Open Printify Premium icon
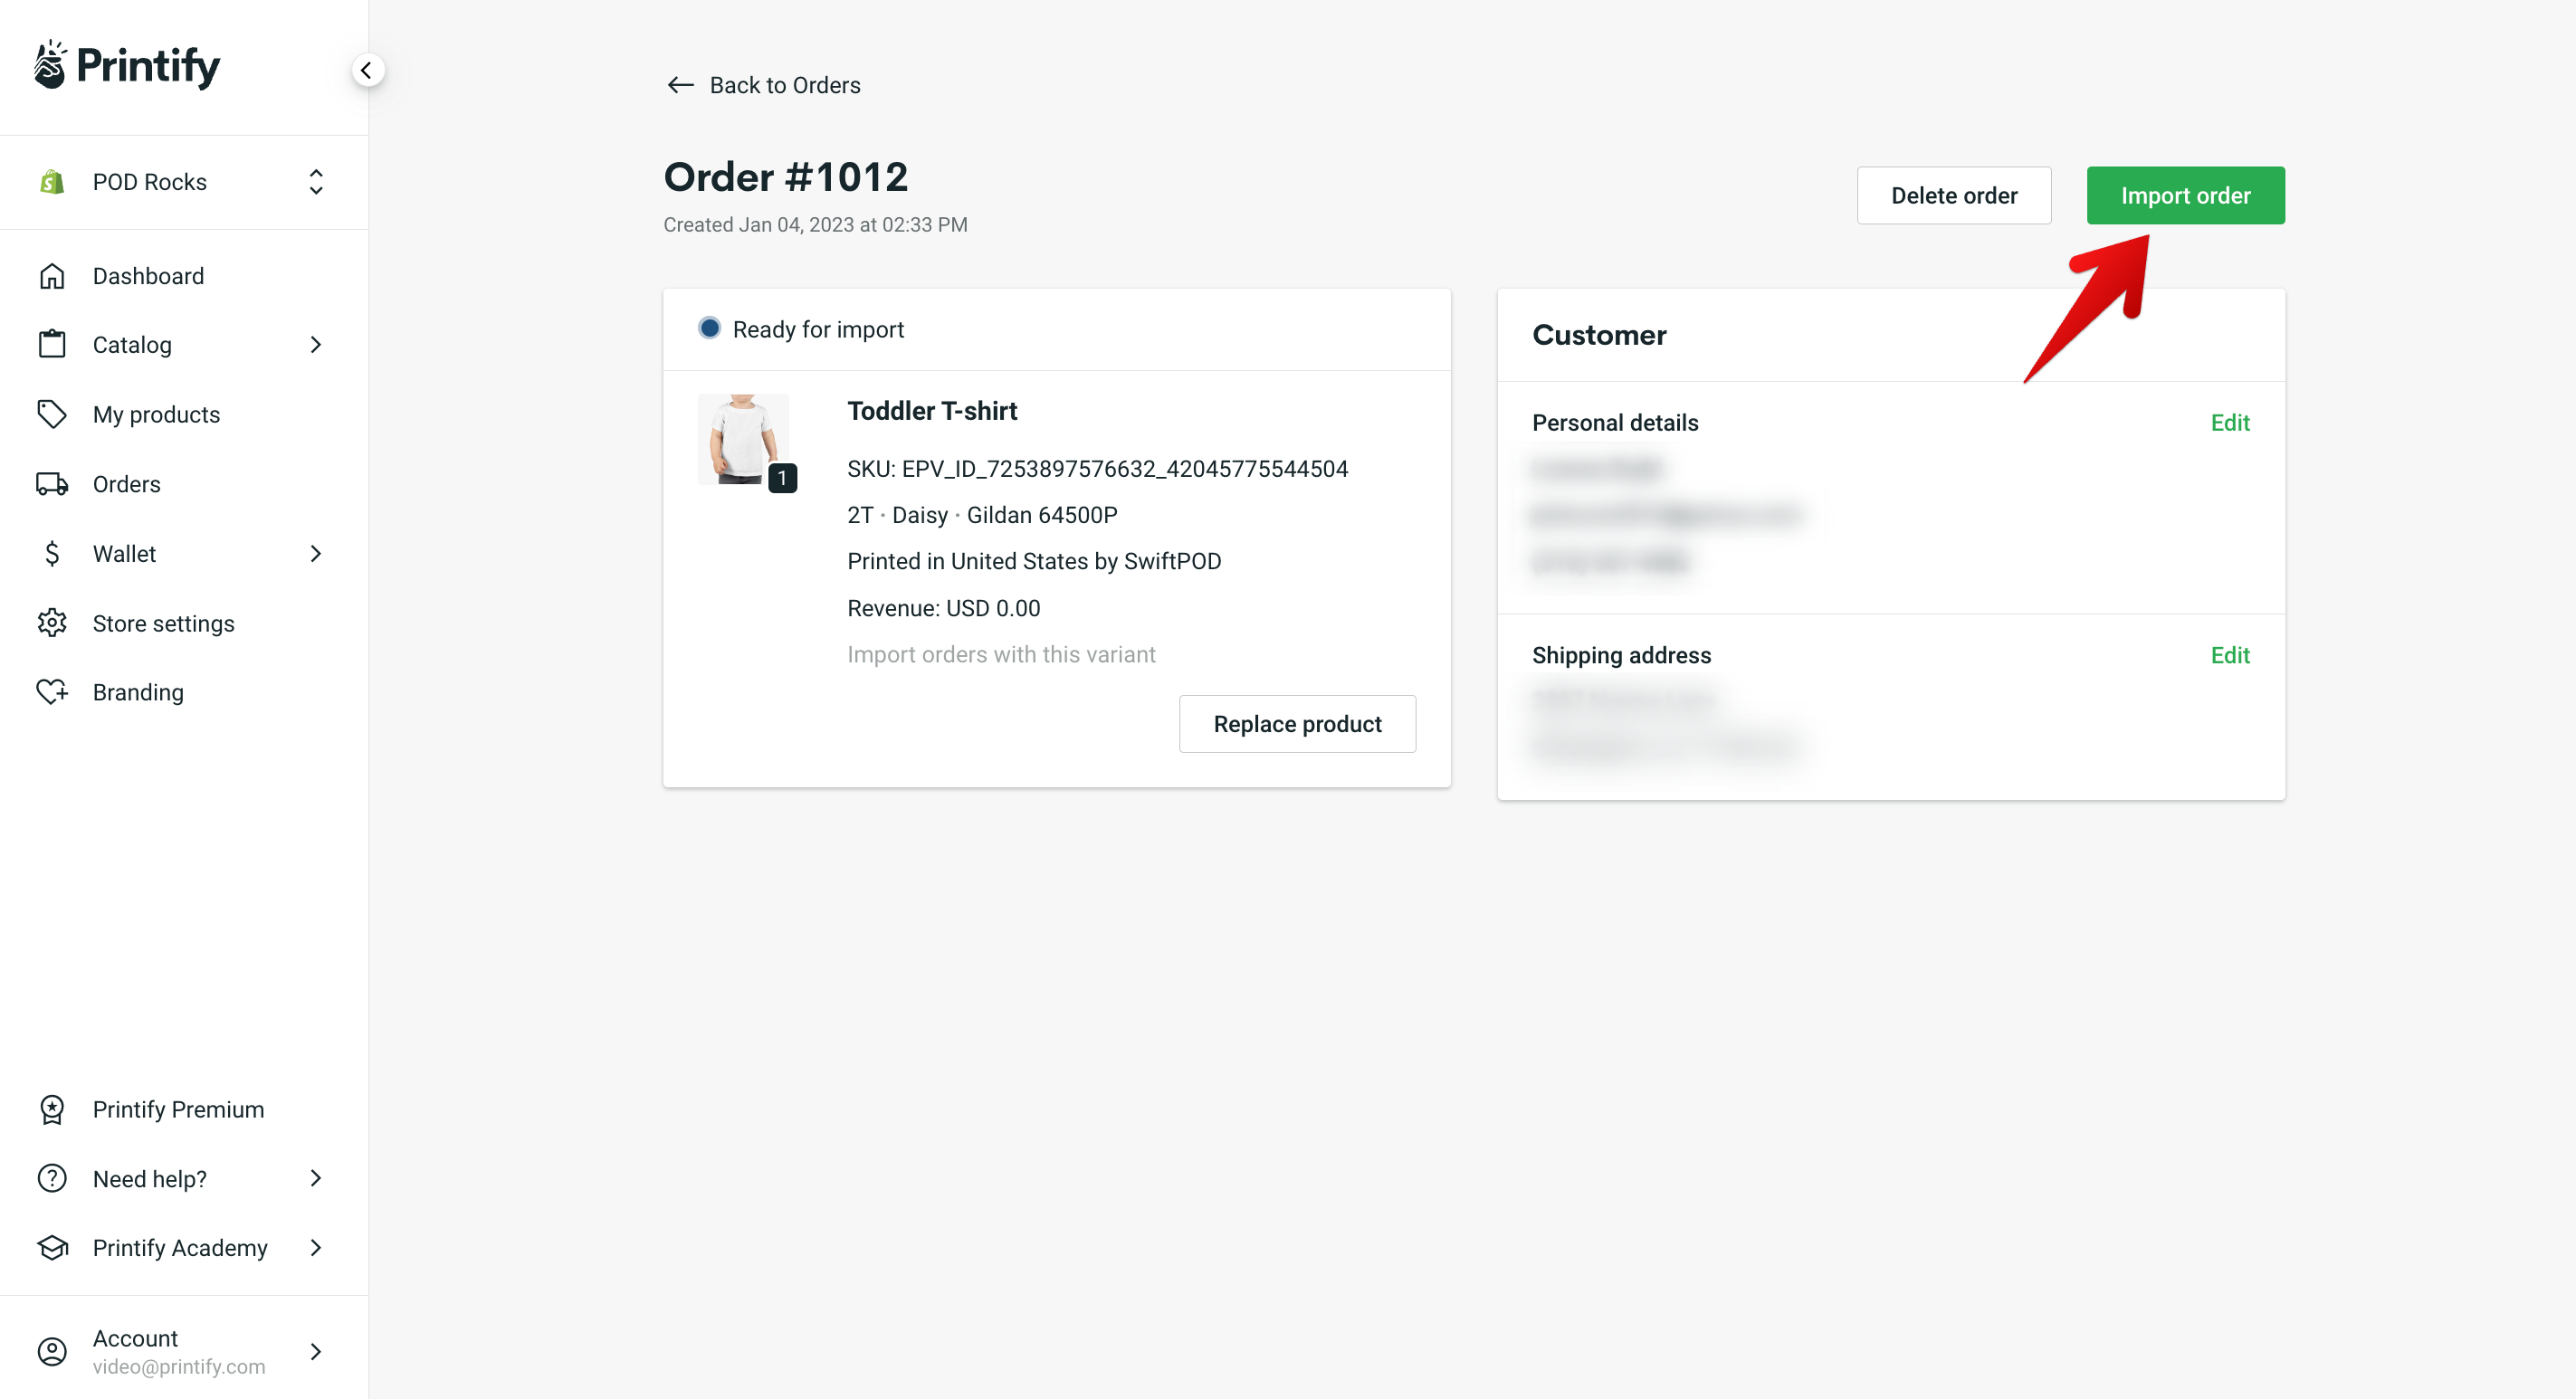Screen dimensions: 2576x1399 tap(52, 1109)
